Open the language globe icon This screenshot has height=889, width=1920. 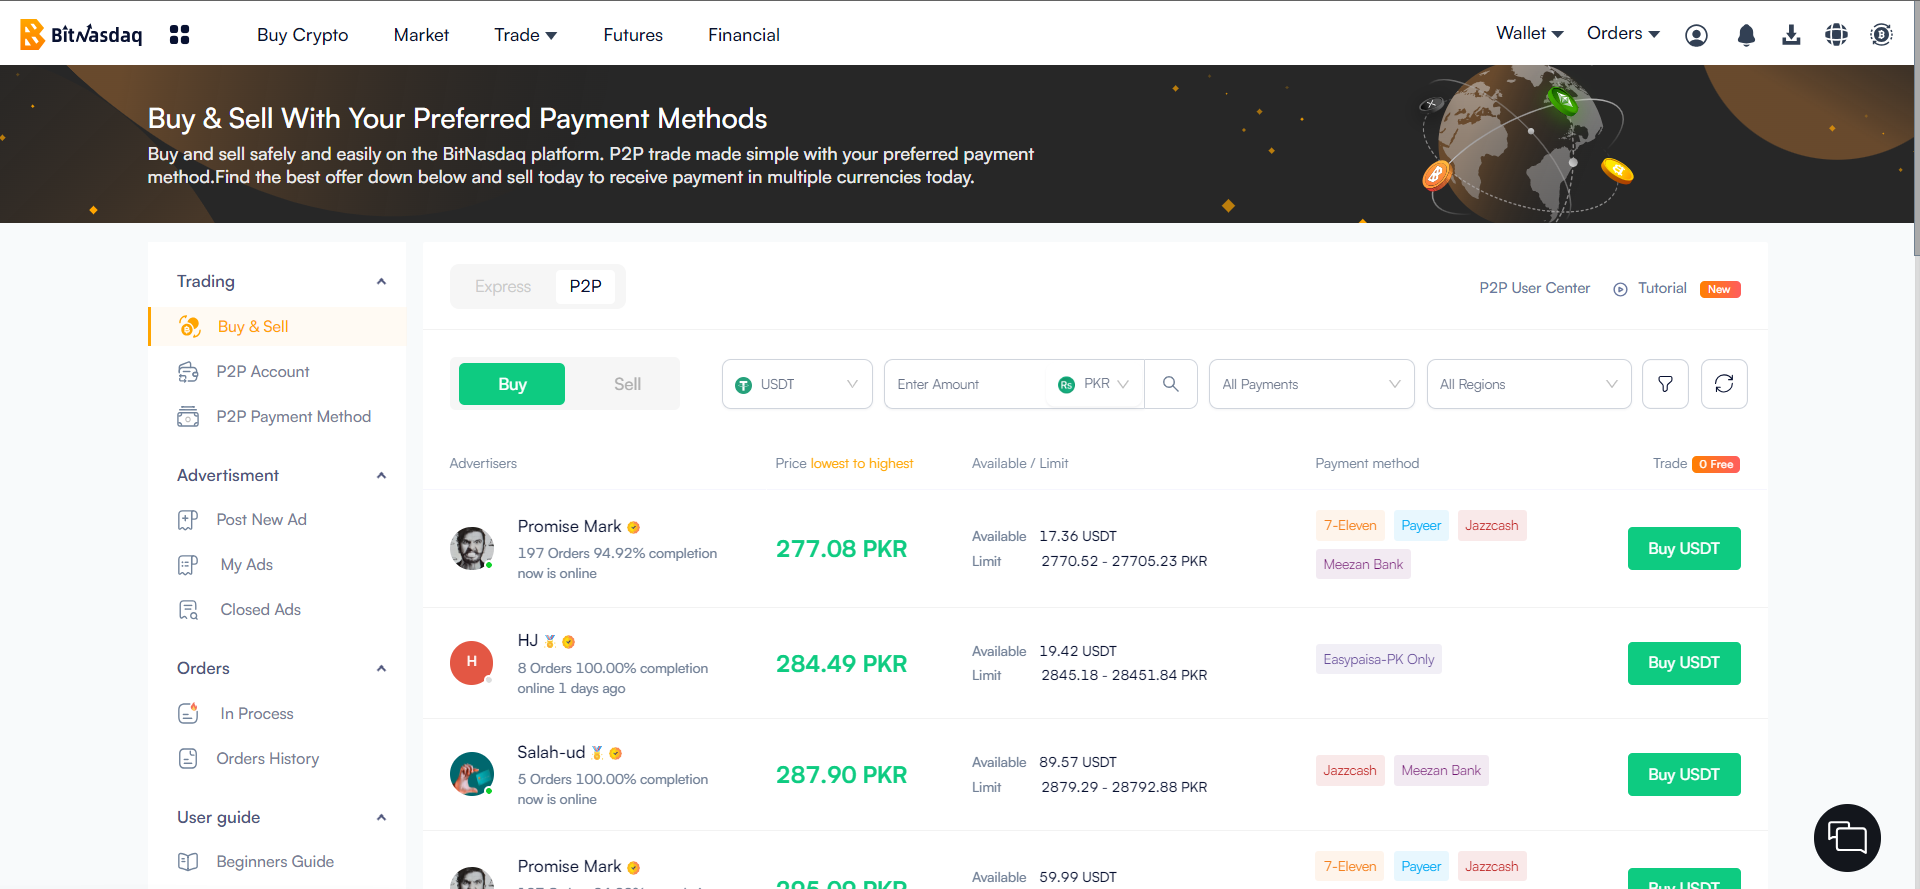pyautogui.click(x=1836, y=35)
